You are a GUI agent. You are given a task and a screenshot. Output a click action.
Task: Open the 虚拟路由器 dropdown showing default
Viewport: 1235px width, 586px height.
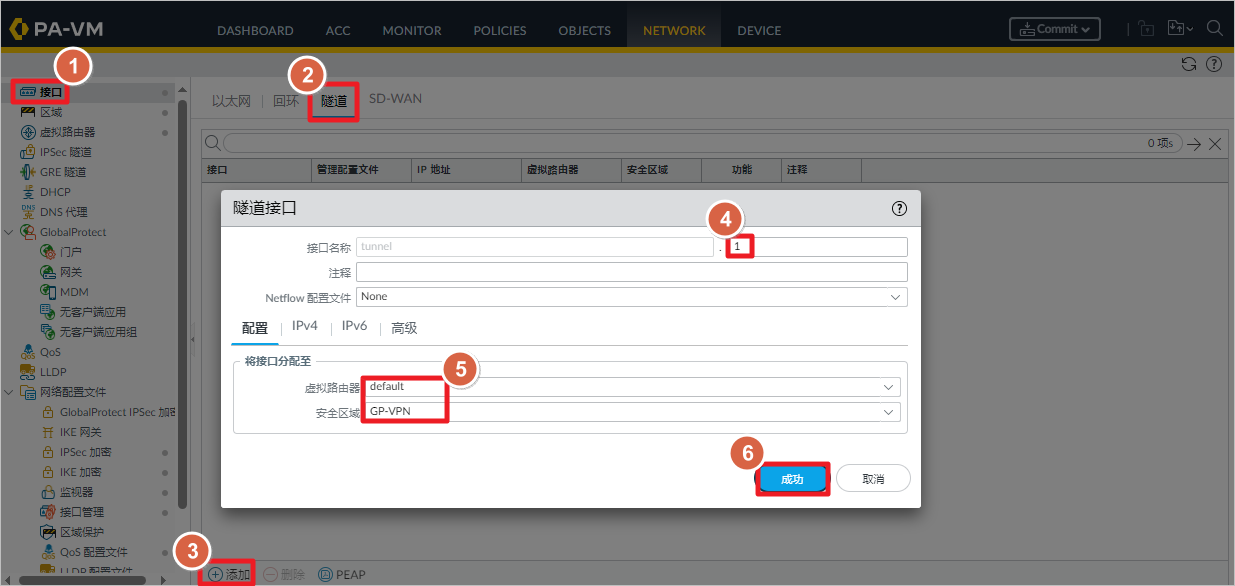[x=632, y=387]
